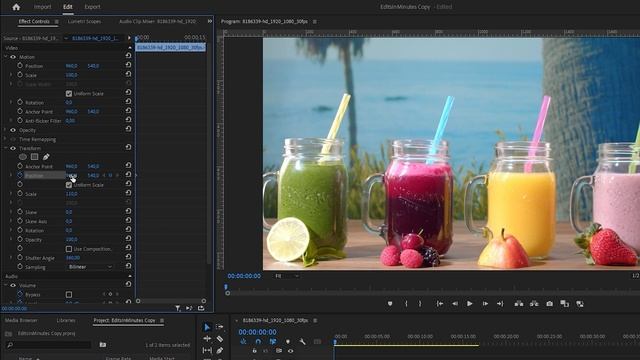Click the Lift button
640x360 pixels.
pyautogui.click(x=519, y=304)
